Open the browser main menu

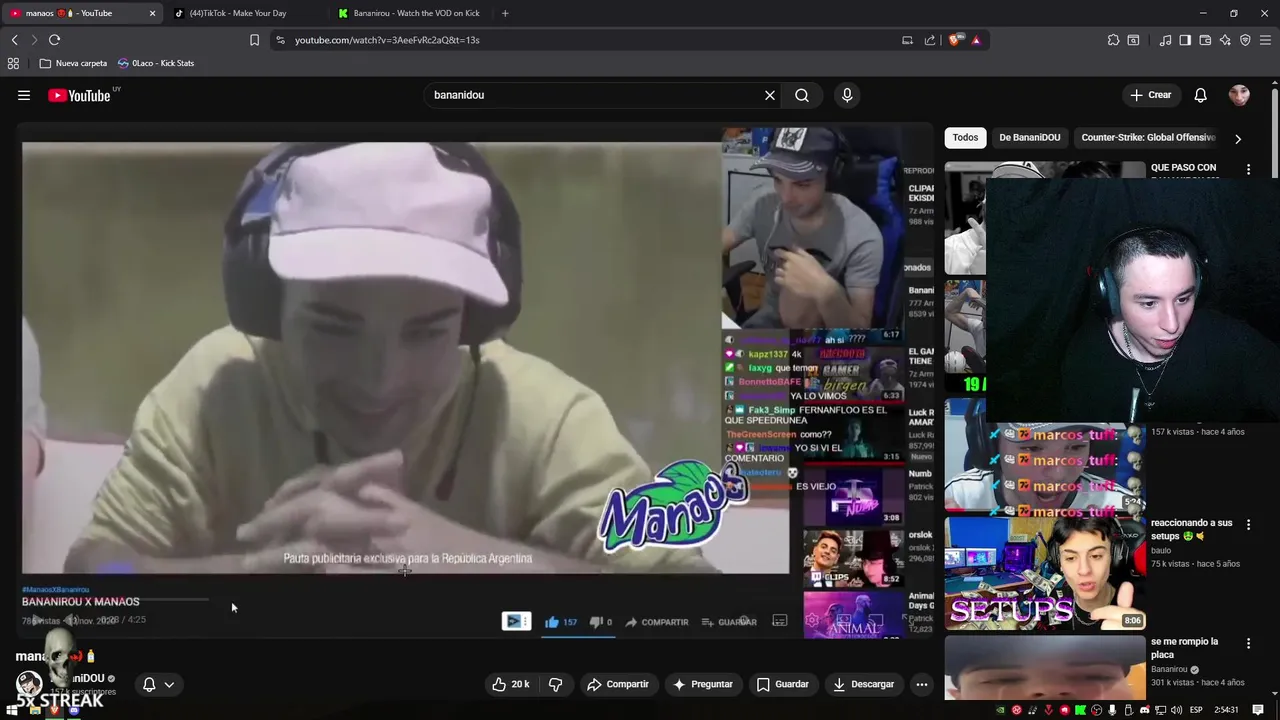(x=1265, y=40)
